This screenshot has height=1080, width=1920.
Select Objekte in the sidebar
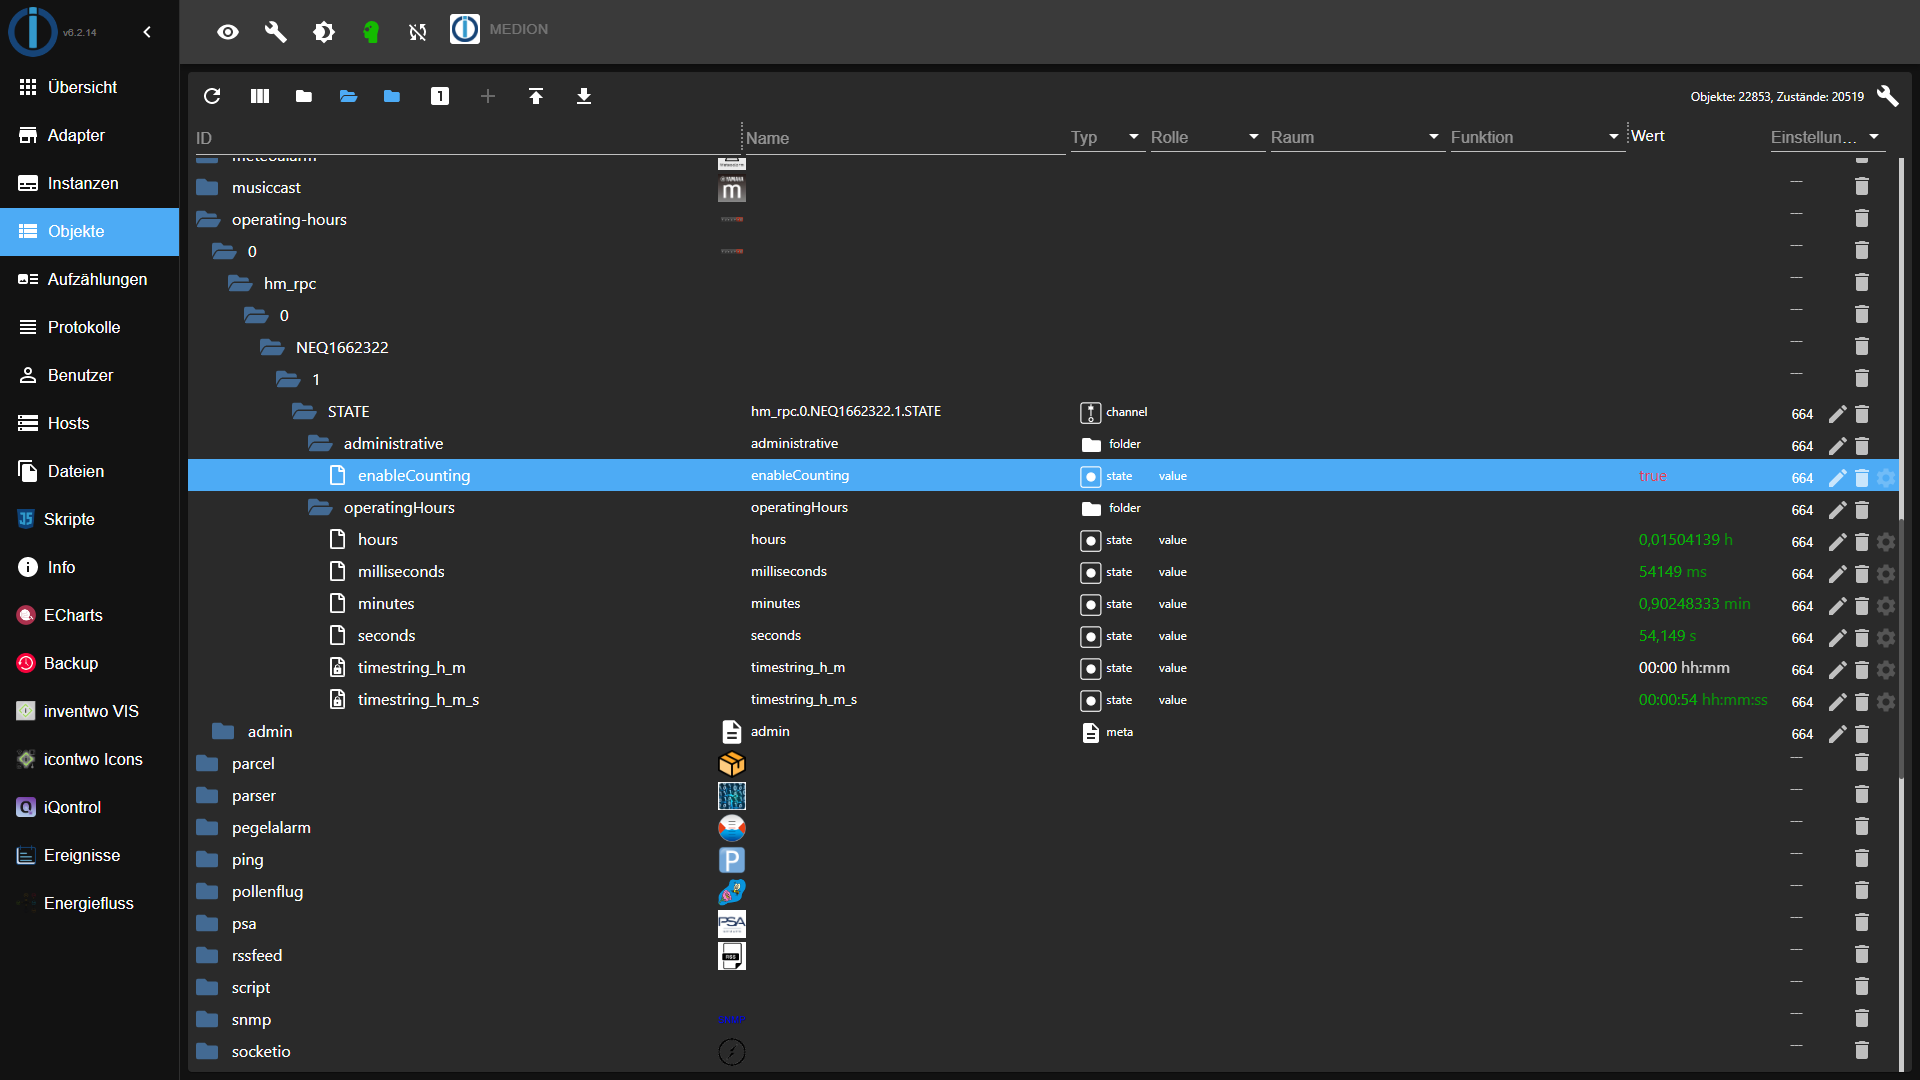click(90, 231)
